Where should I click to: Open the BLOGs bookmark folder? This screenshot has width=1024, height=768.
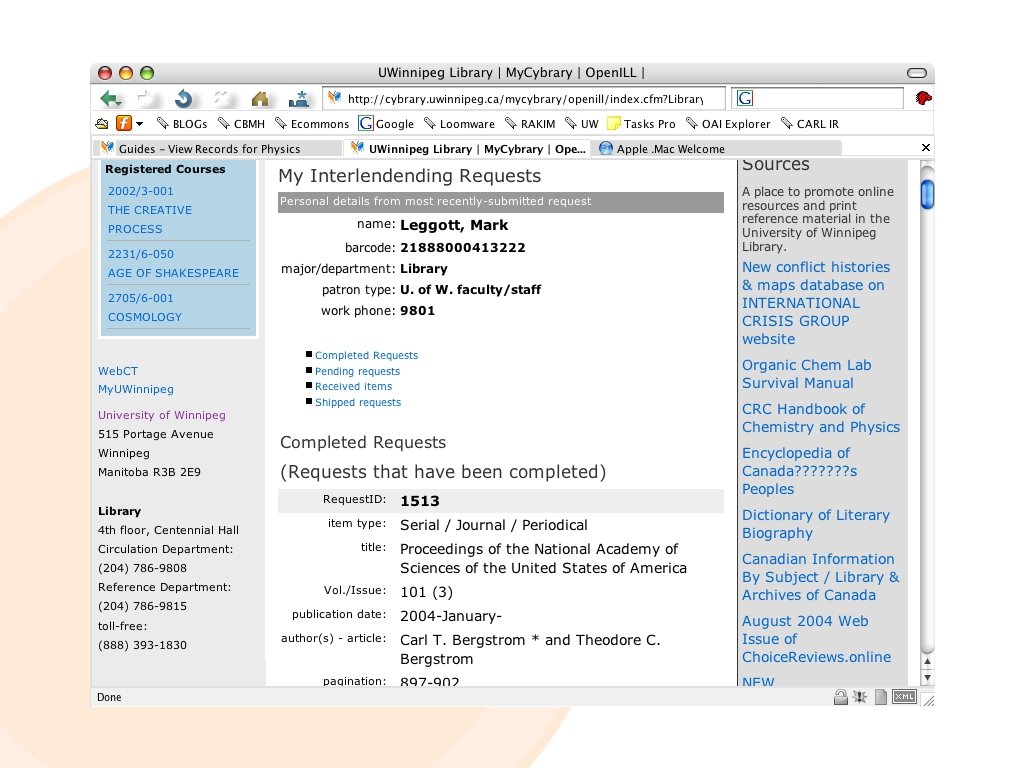(x=182, y=123)
